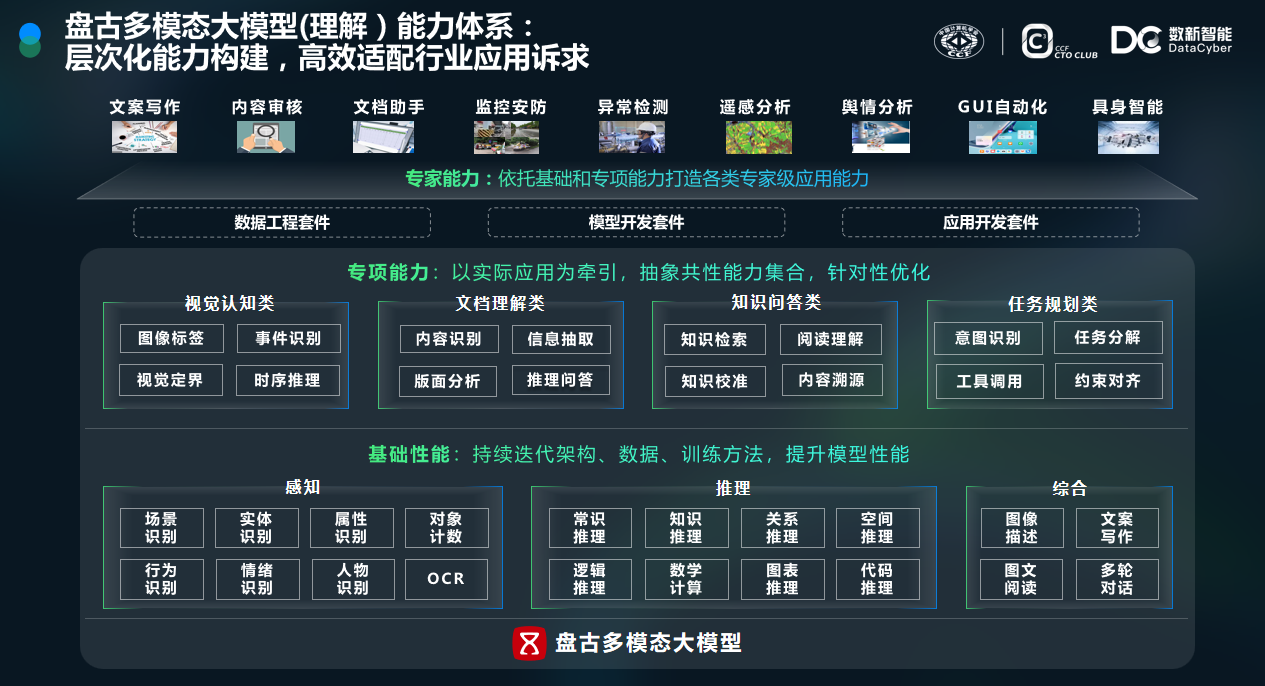Image resolution: width=1265 pixels, height=686 pixels.
Task: Click the GUI自动化 thumbnail image
Action: coord(1003,137)
